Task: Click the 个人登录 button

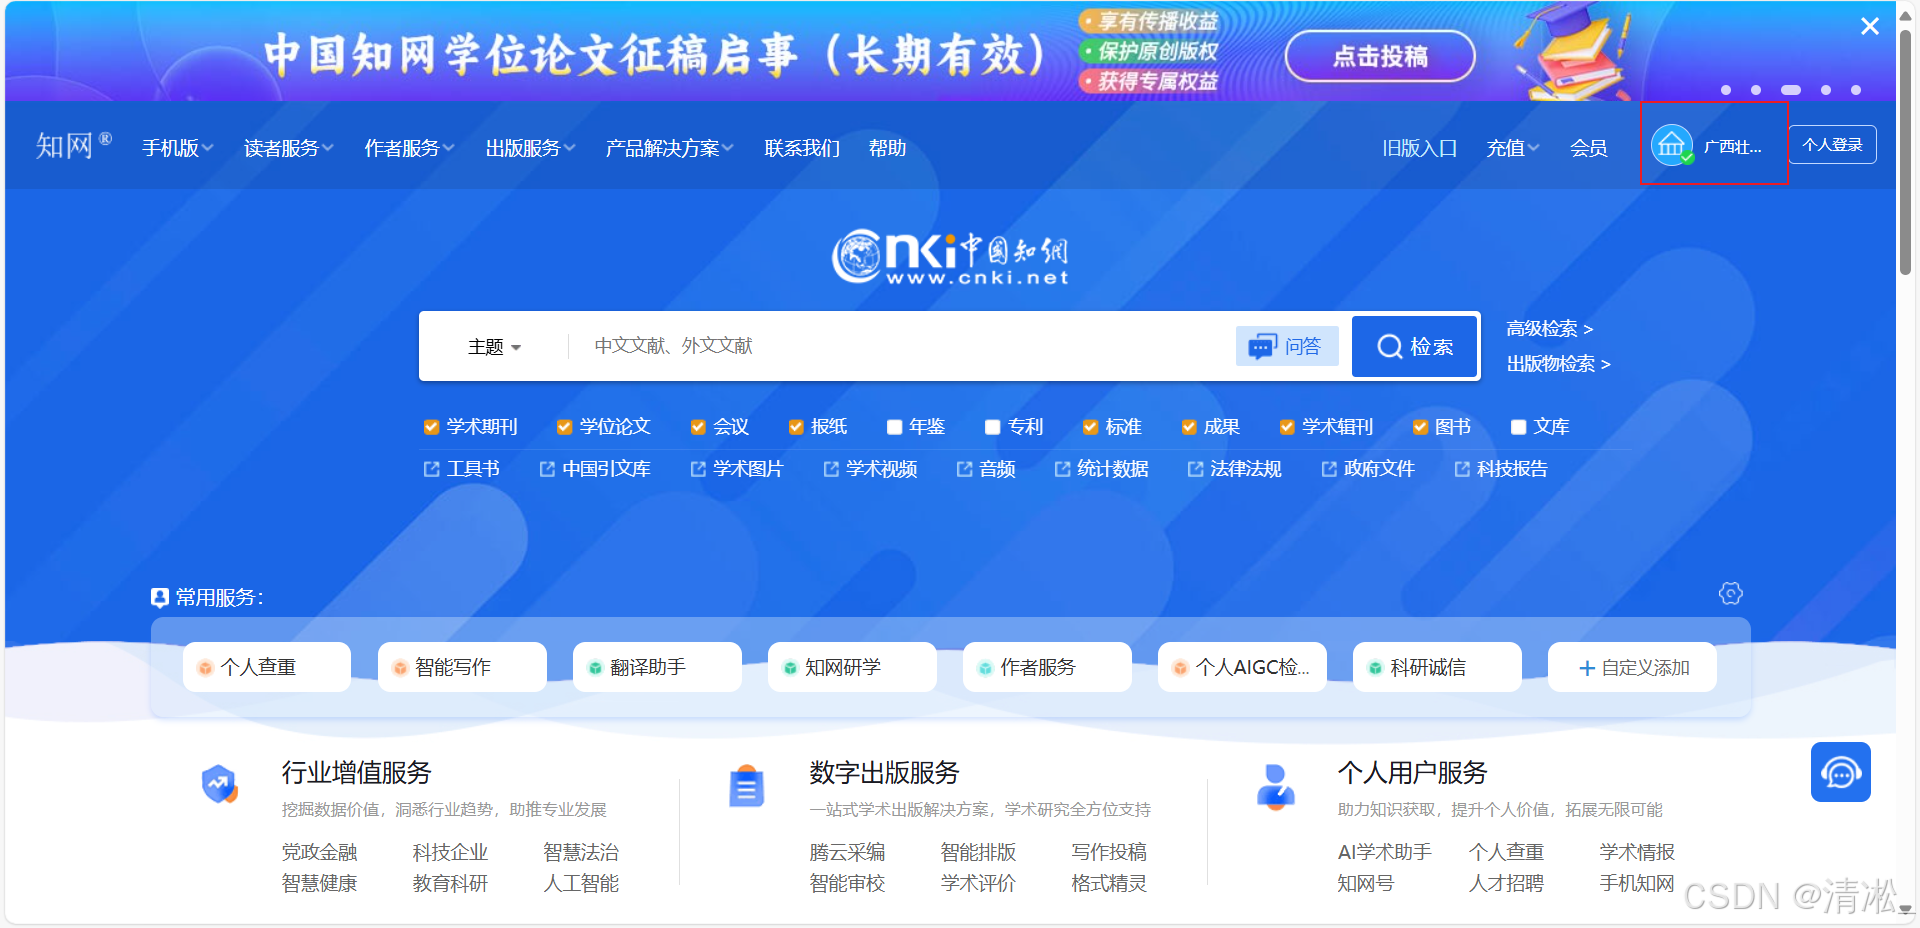Action: (x=1832, y=145)
